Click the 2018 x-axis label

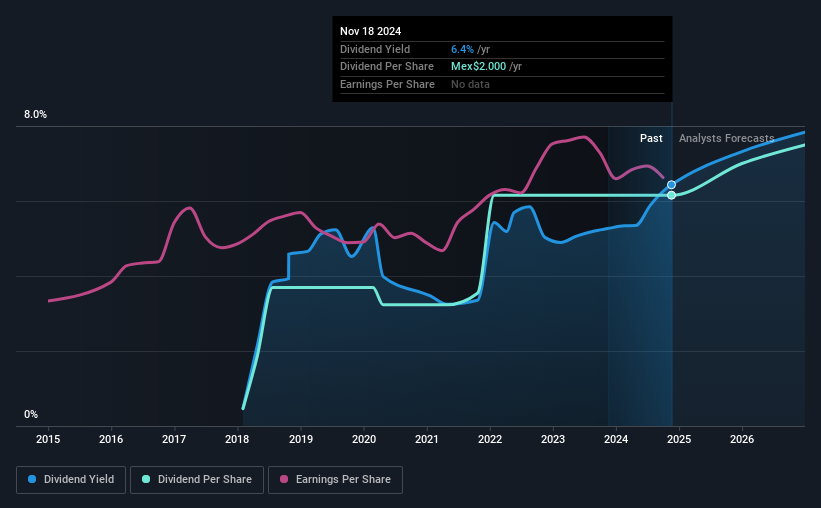pyautogui.click(x=237, y=439)
